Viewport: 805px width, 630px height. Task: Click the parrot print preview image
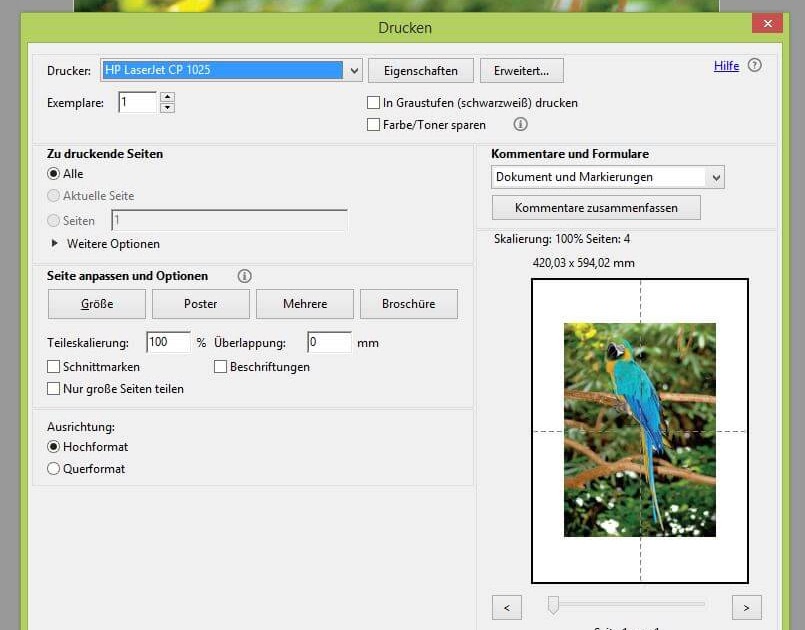640,430
